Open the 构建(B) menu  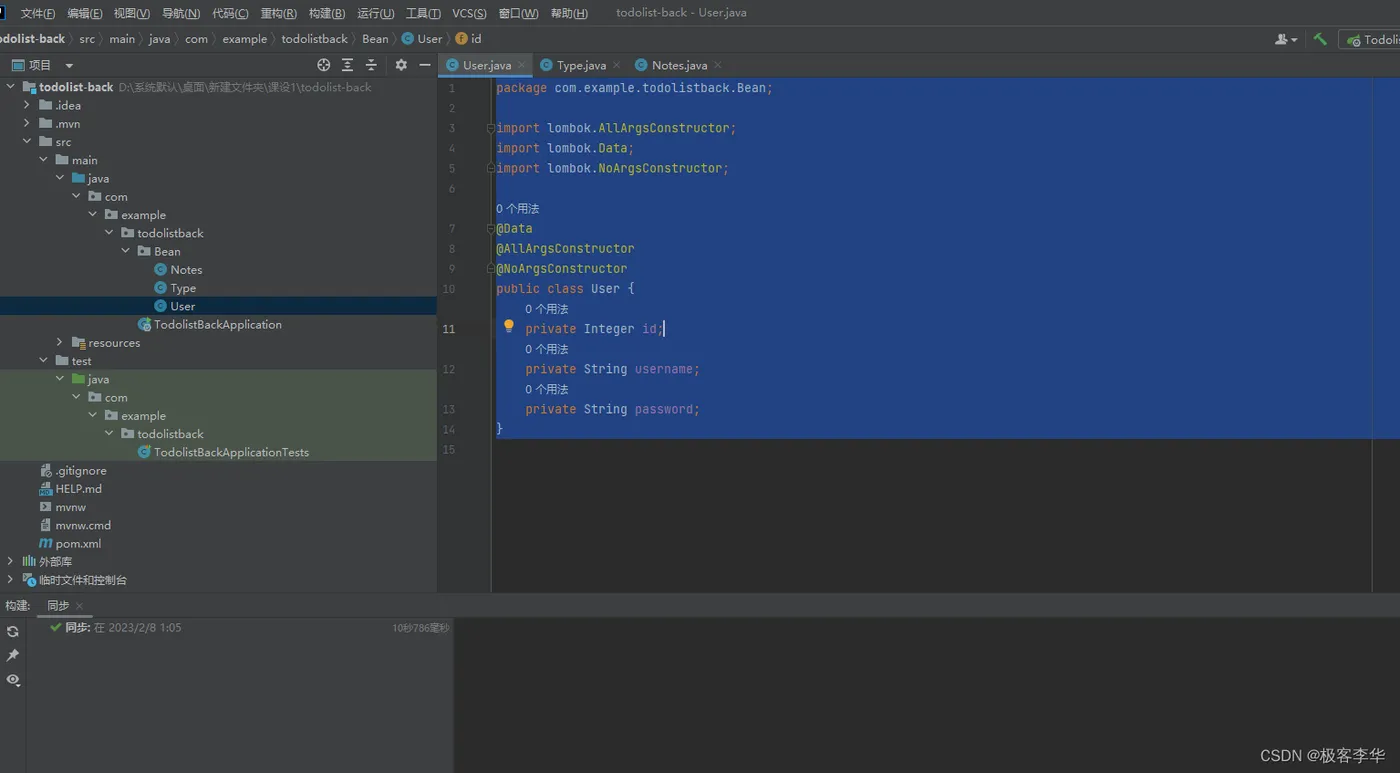coord(326,13)
